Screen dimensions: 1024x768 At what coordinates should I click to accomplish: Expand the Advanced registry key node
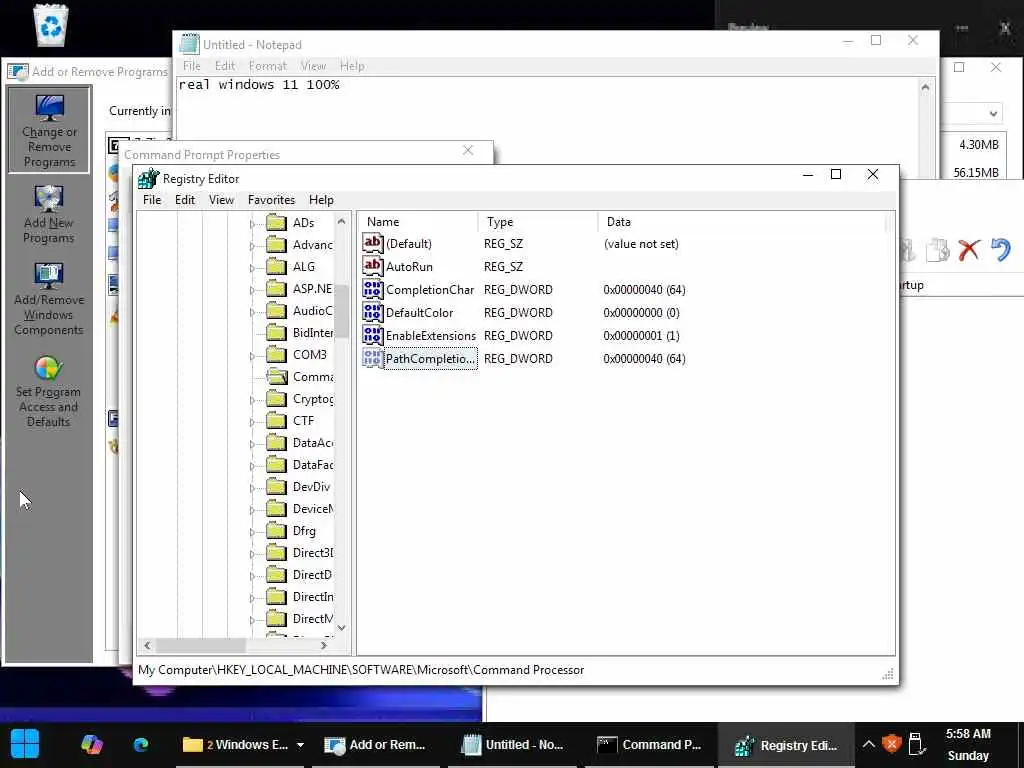(253, 246)
